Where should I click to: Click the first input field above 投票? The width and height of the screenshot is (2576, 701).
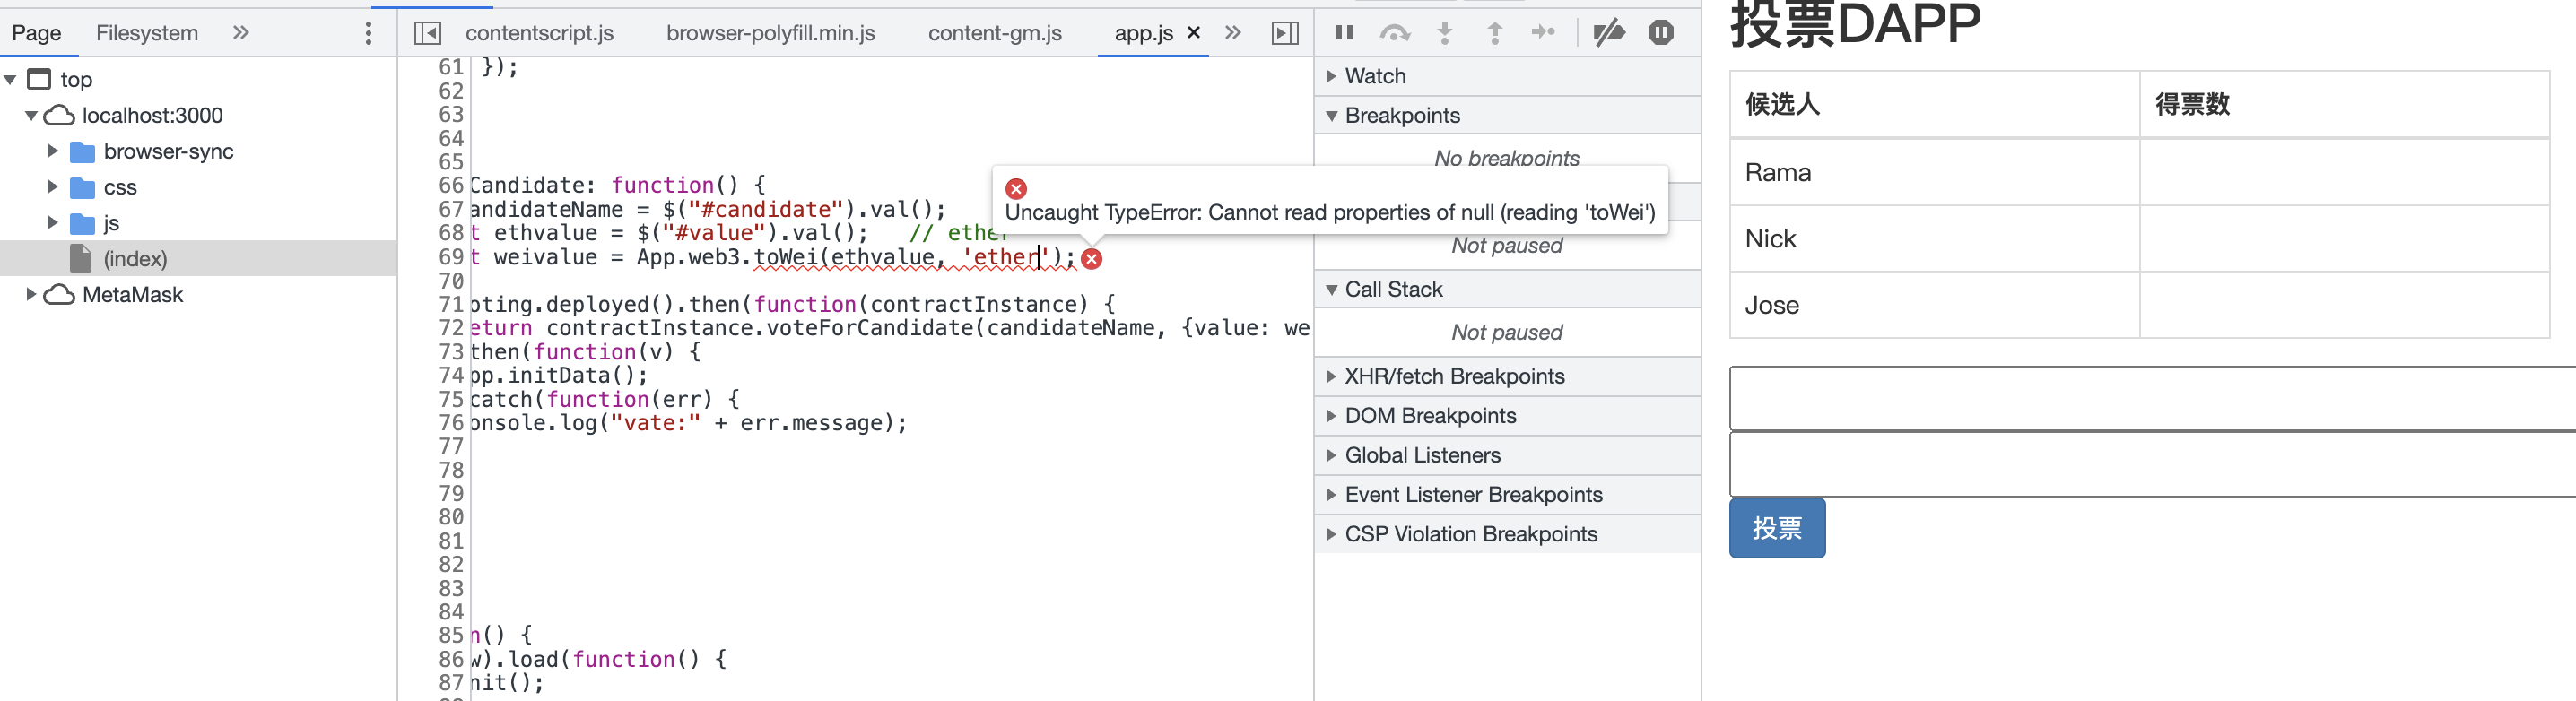pyautogui.click(x=2153, y=398)
